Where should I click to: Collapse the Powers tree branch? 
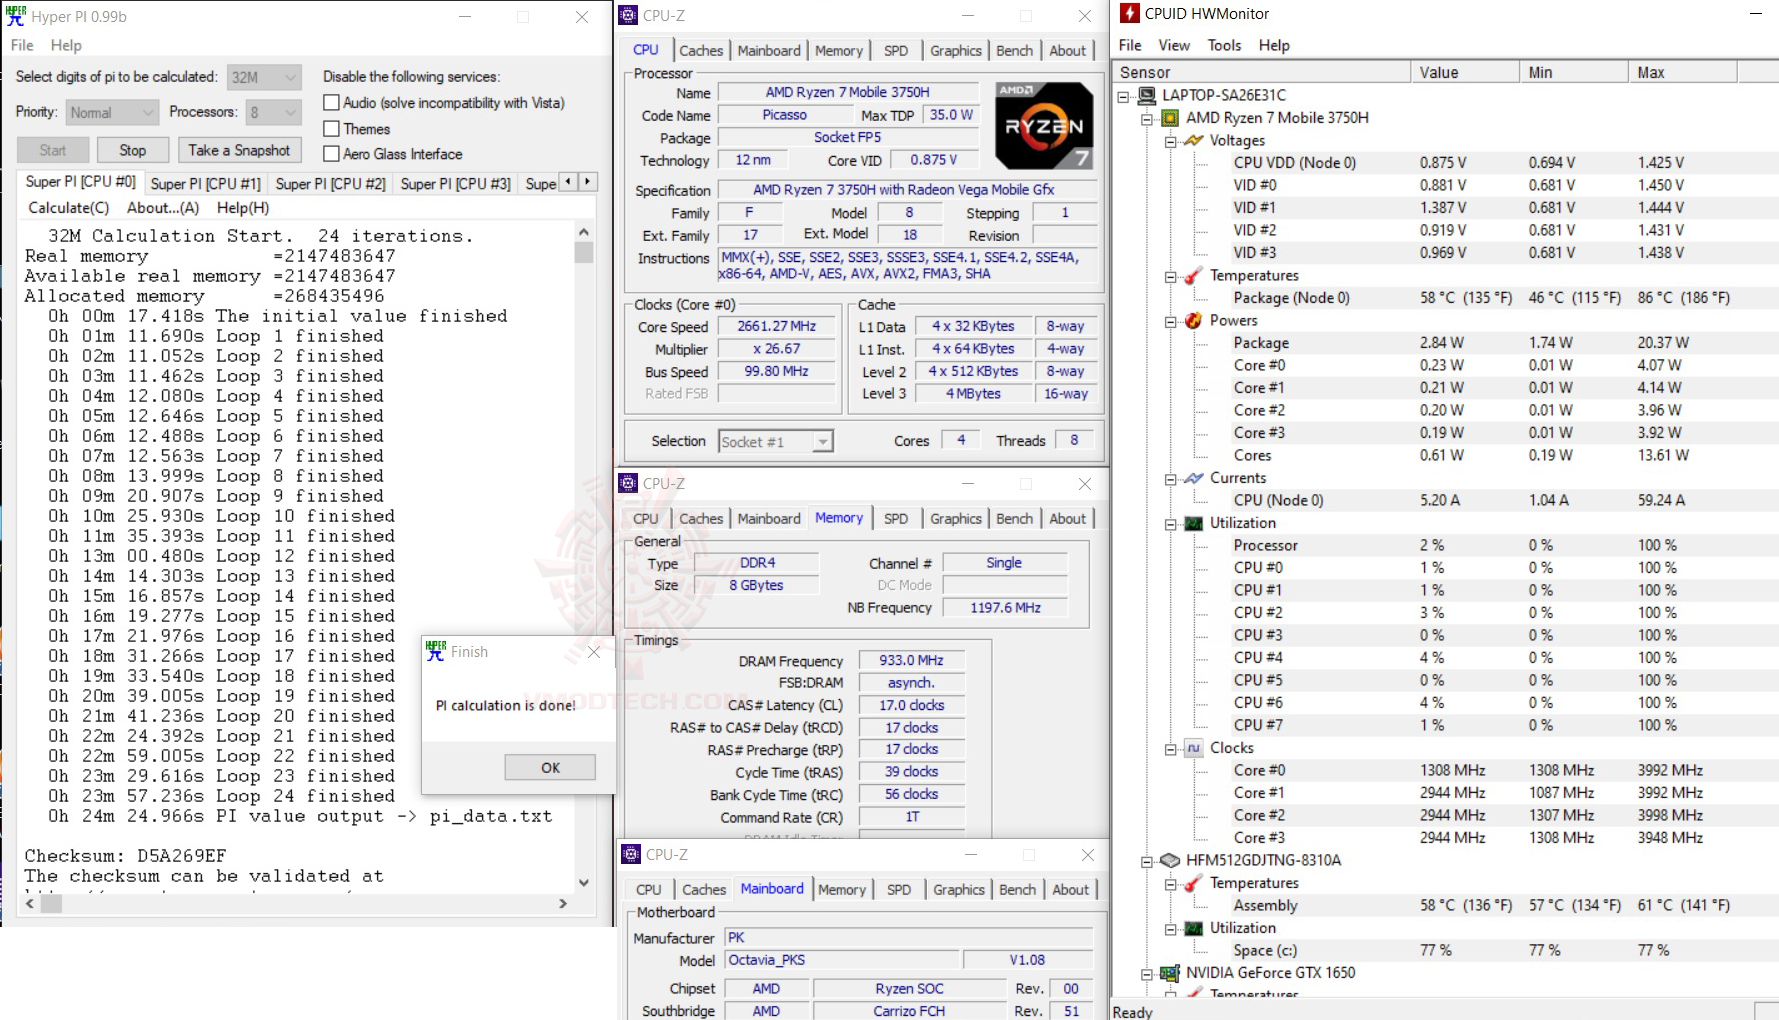(1170, 321)
